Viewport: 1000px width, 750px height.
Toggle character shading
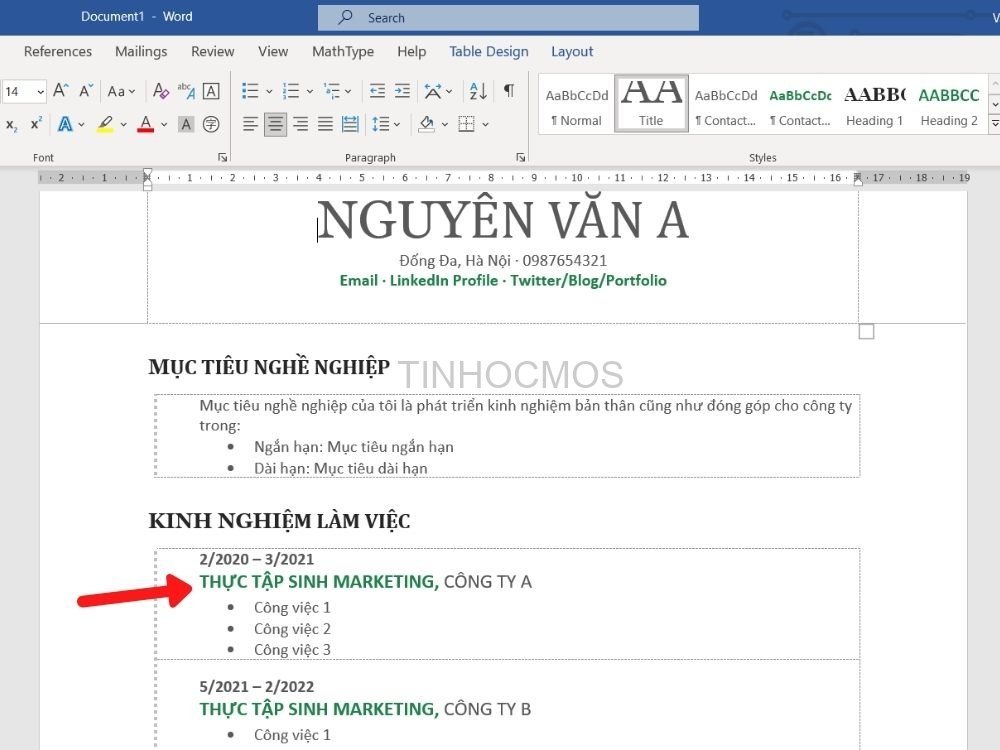(186, 124)
